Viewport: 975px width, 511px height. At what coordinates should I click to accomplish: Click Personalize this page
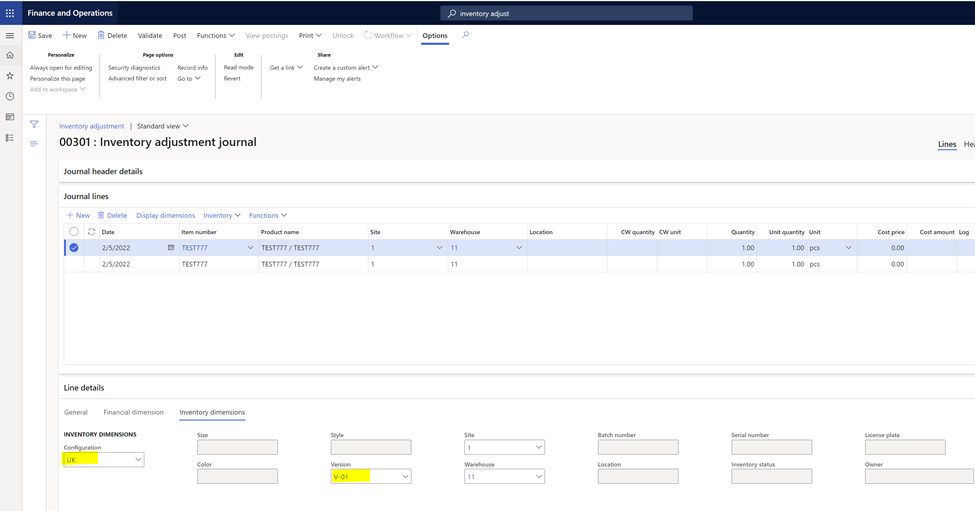point(57,79)
